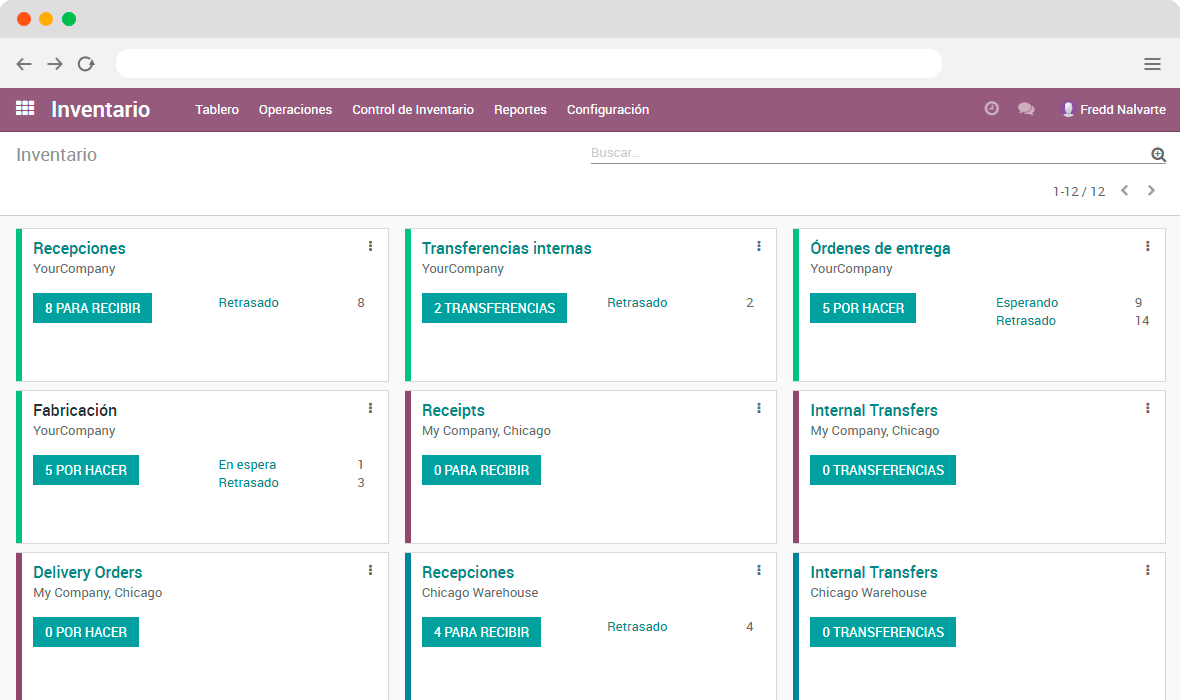Open the Transferencias internas card options menu
1180x700 pixels.
758,246
